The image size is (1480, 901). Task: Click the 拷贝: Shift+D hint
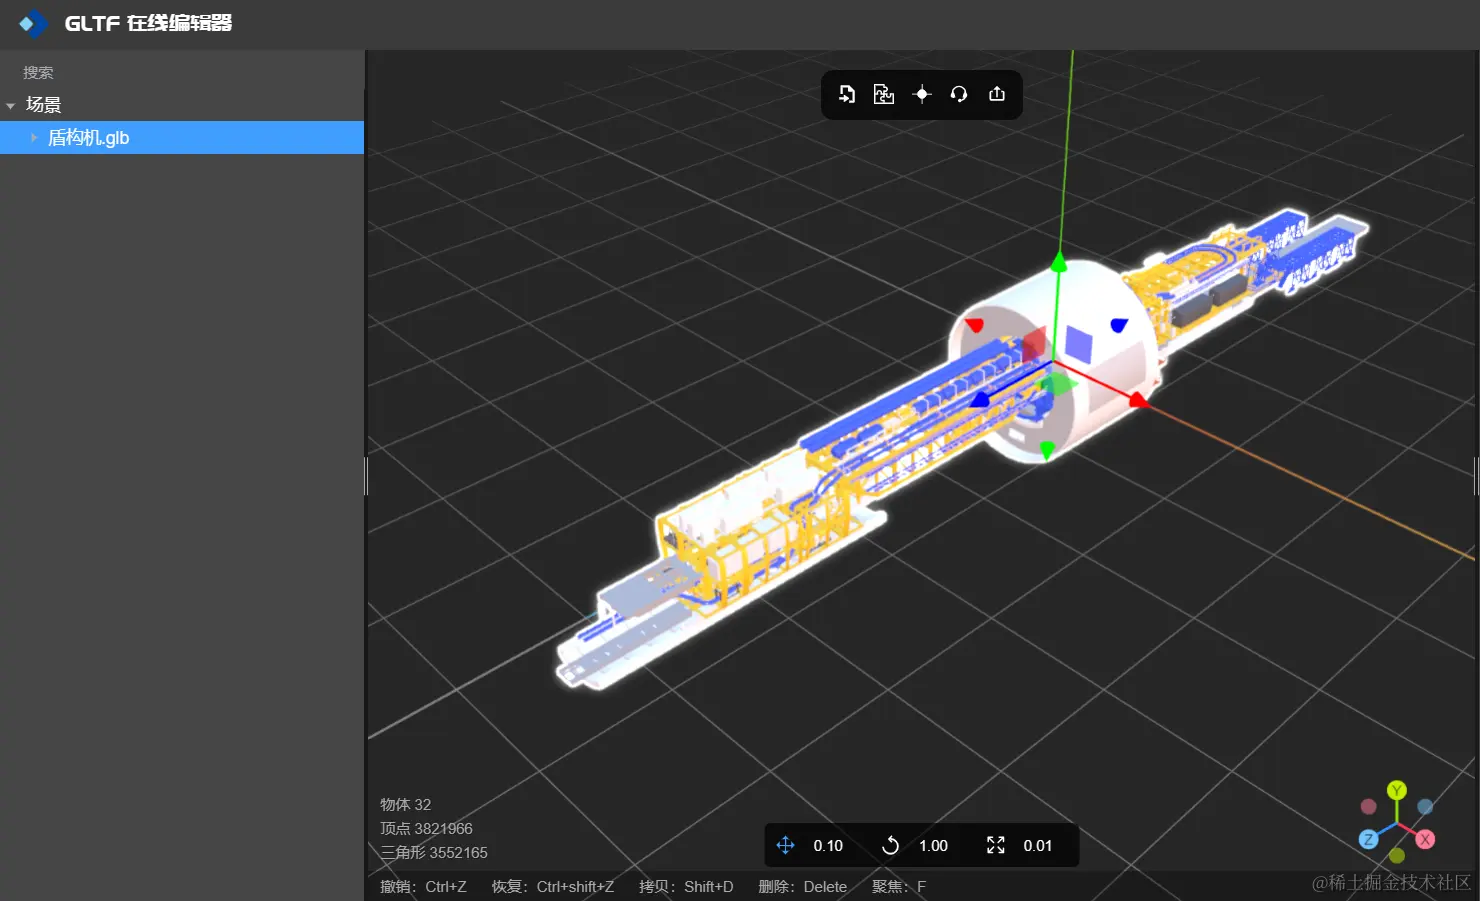(x=686, y=887)
